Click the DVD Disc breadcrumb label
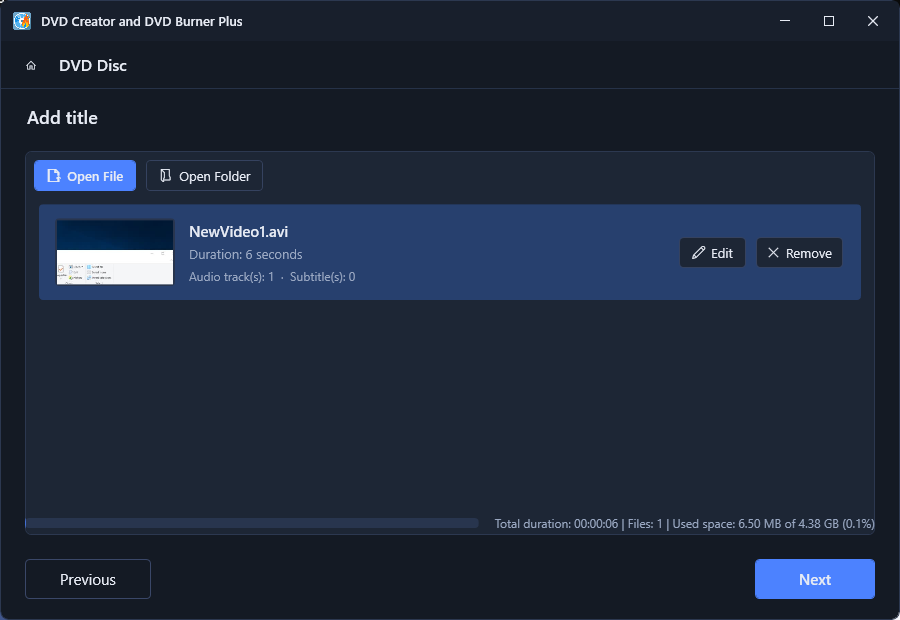Screen dimensions: 900x620 (x=93, y=65)
